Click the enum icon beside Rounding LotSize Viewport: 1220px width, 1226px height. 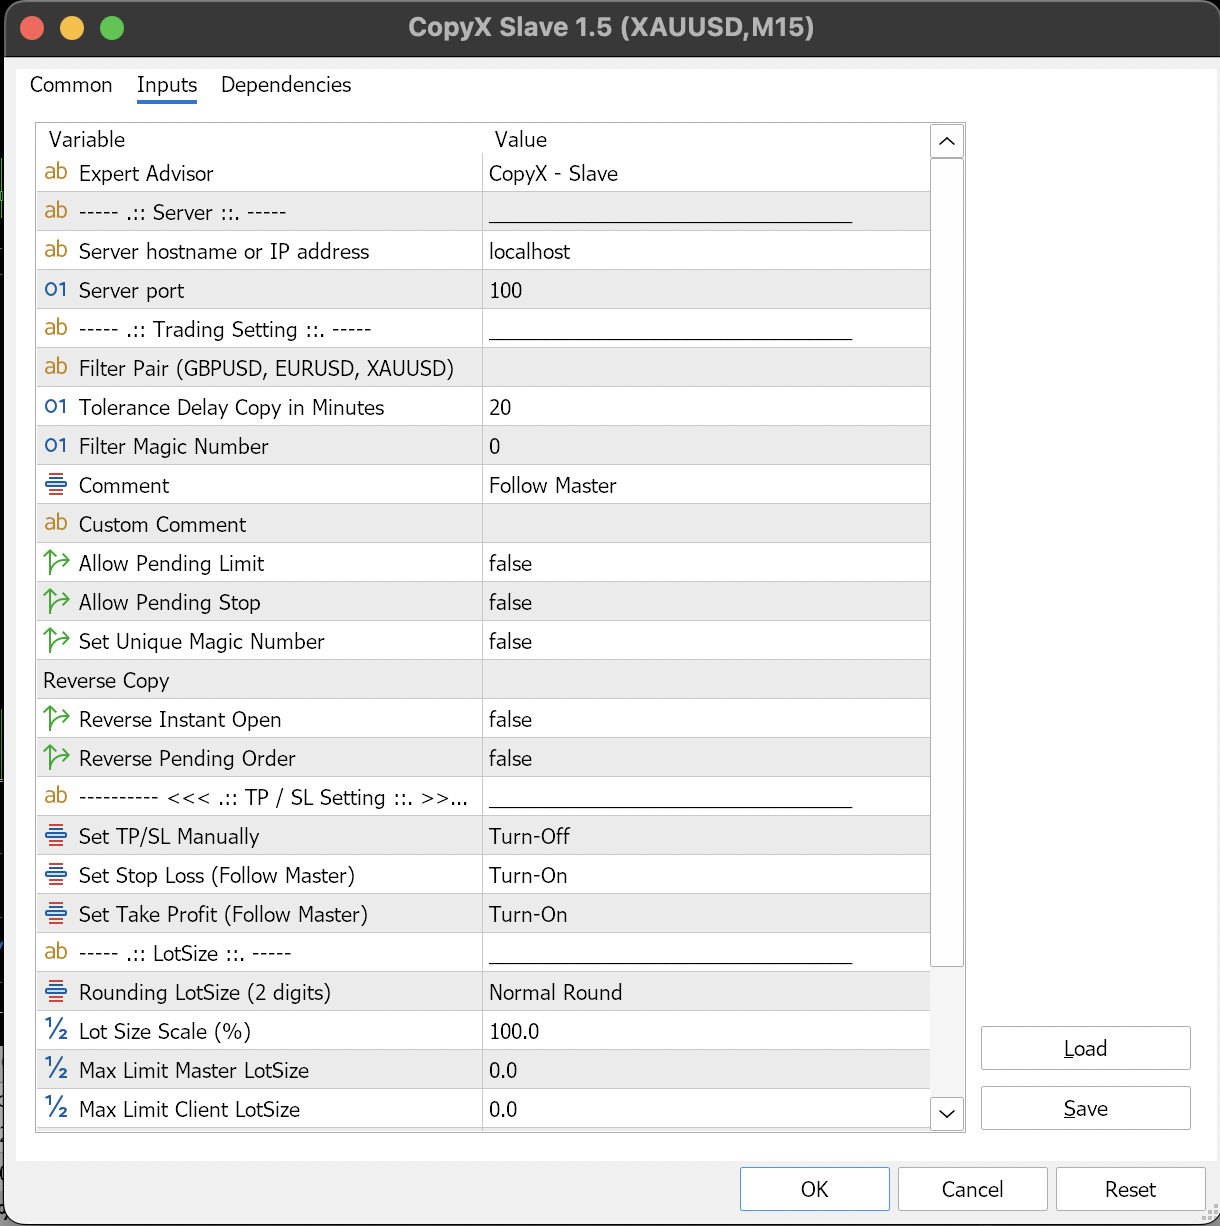pos(56,992)
